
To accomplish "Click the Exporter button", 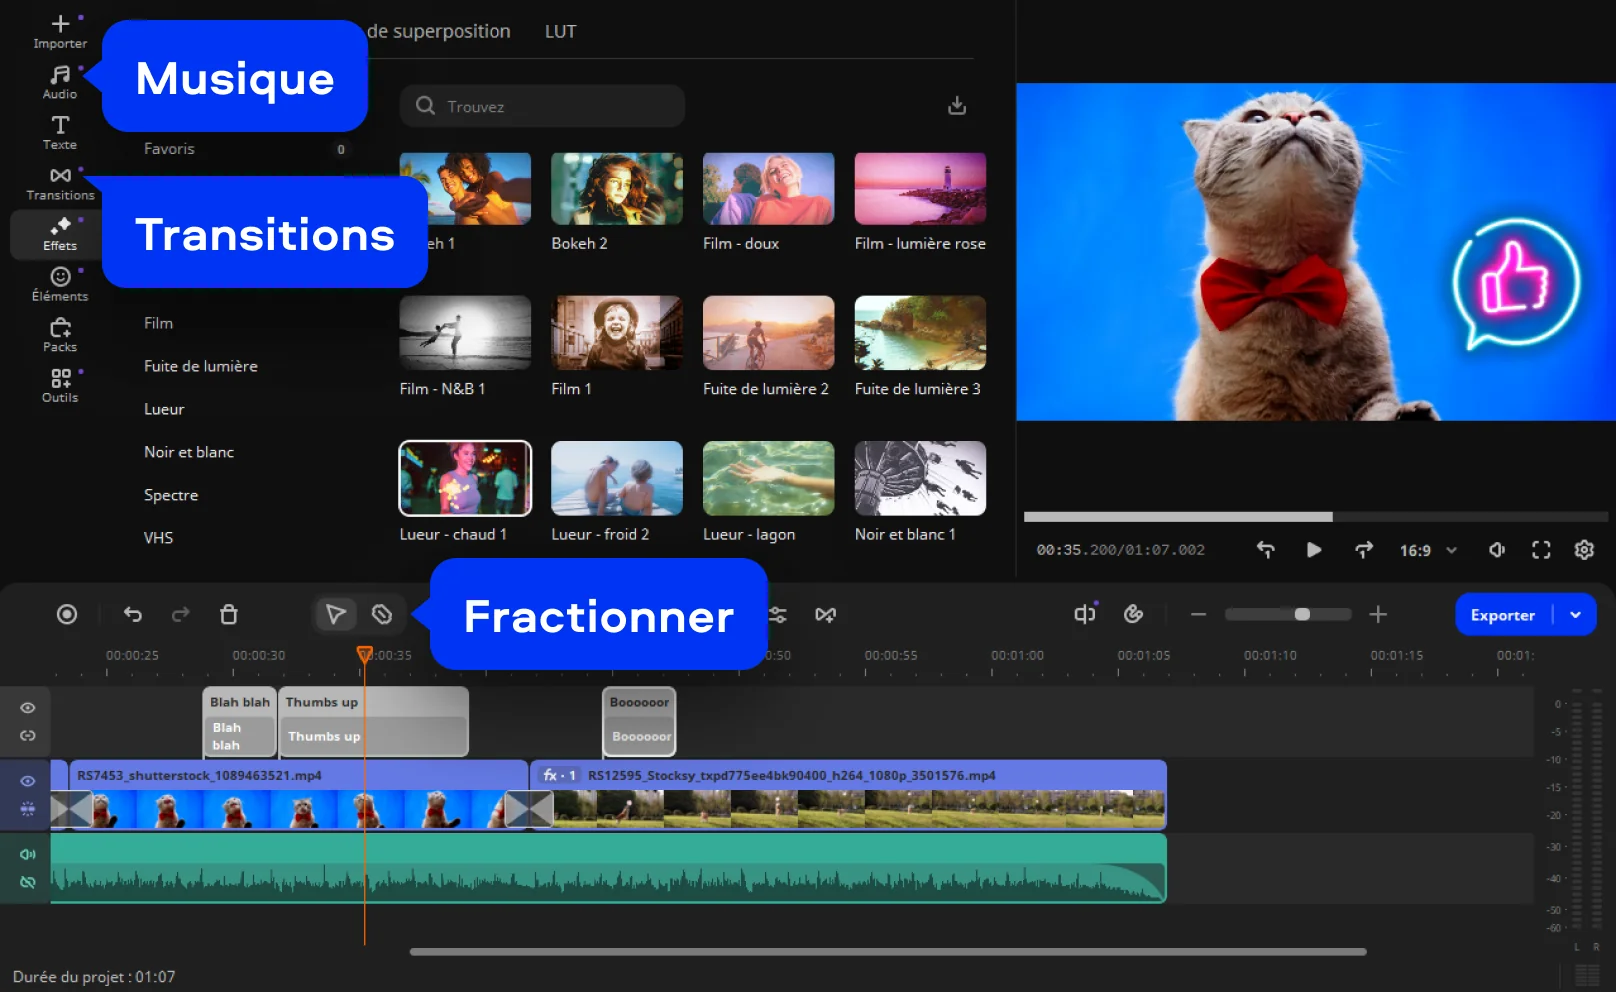I will point(1502,615).
